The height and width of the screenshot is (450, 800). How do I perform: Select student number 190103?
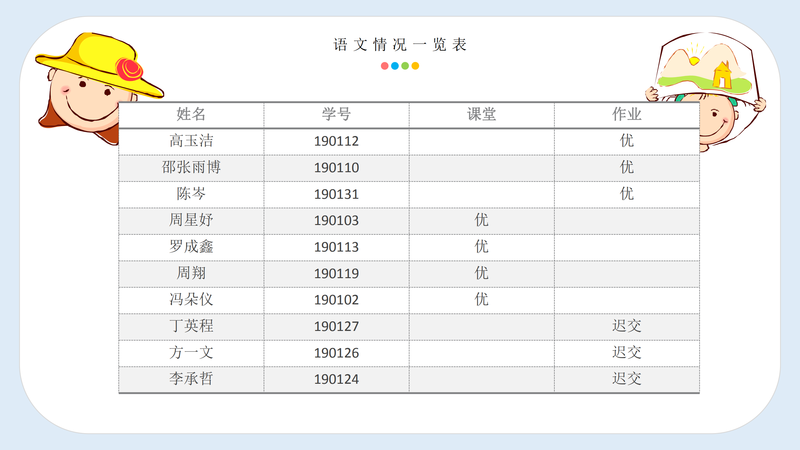click(336, 221)
